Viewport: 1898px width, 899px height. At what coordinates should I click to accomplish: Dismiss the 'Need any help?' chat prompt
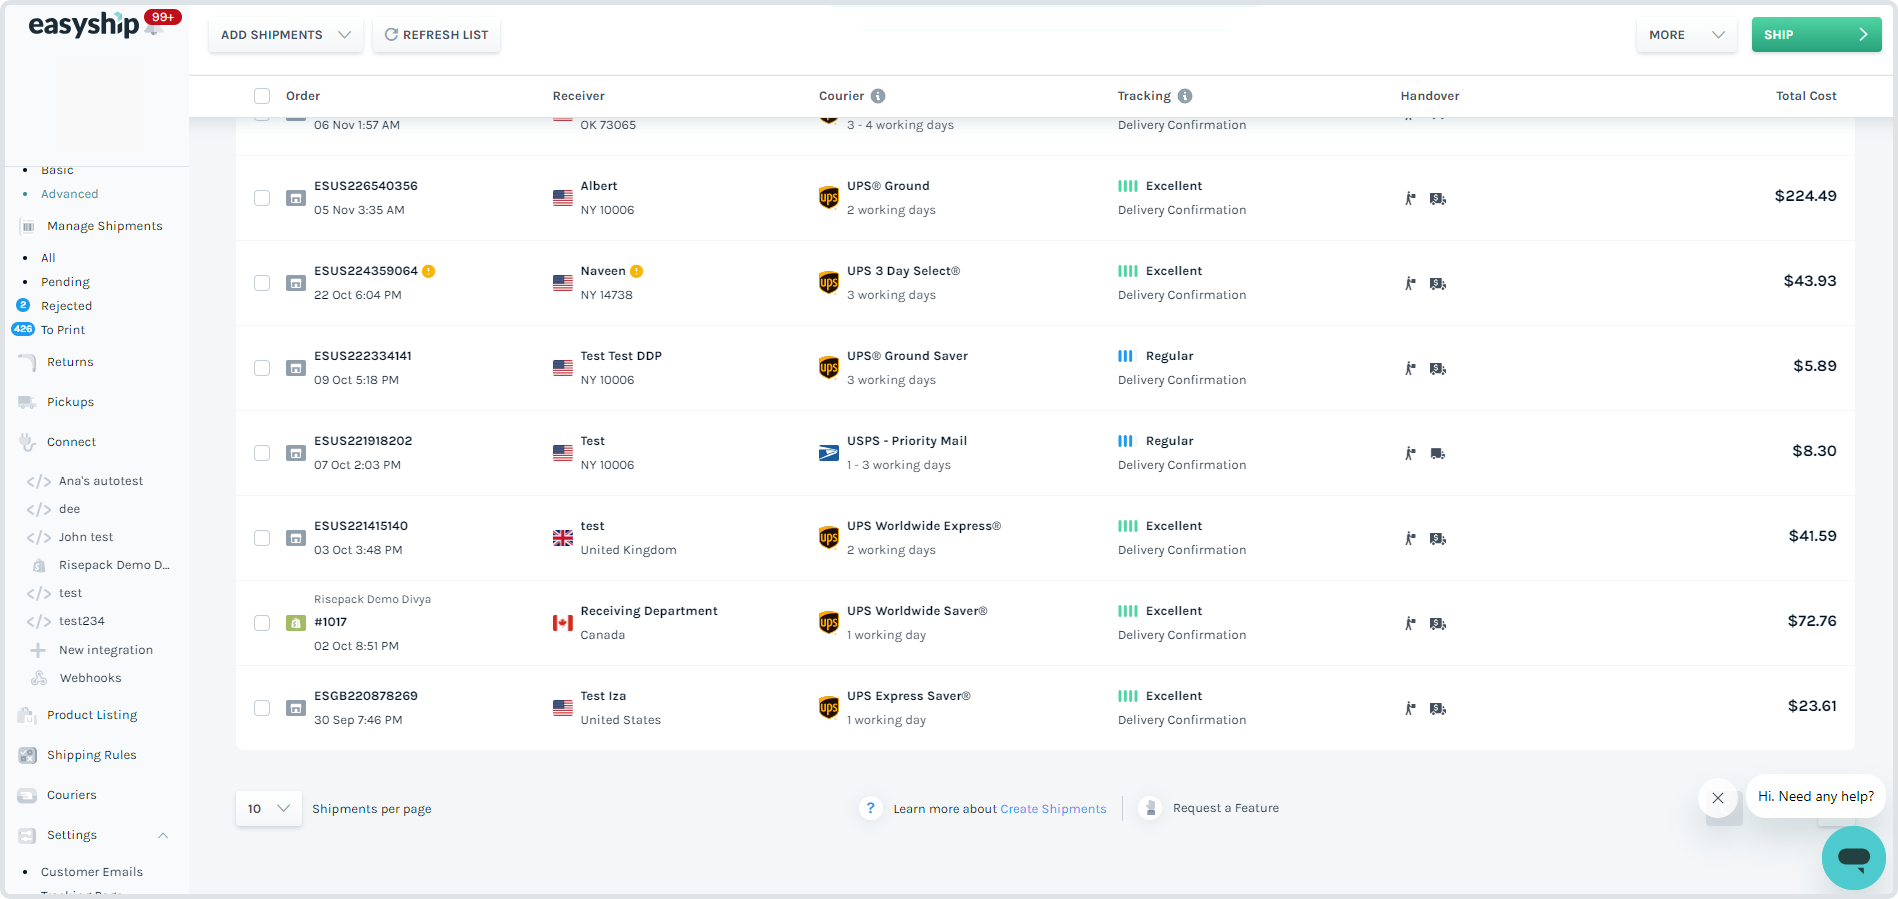click(1717, 798)
